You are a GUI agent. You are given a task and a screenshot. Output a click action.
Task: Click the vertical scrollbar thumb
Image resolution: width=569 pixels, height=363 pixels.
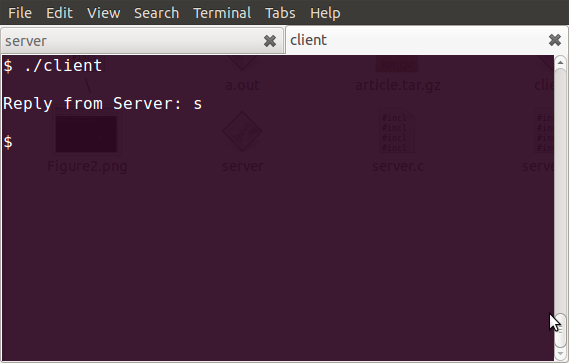pos(561,330)
